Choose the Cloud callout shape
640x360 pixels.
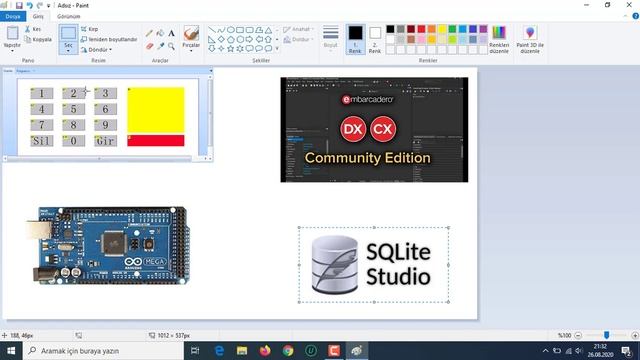point(268,49)
